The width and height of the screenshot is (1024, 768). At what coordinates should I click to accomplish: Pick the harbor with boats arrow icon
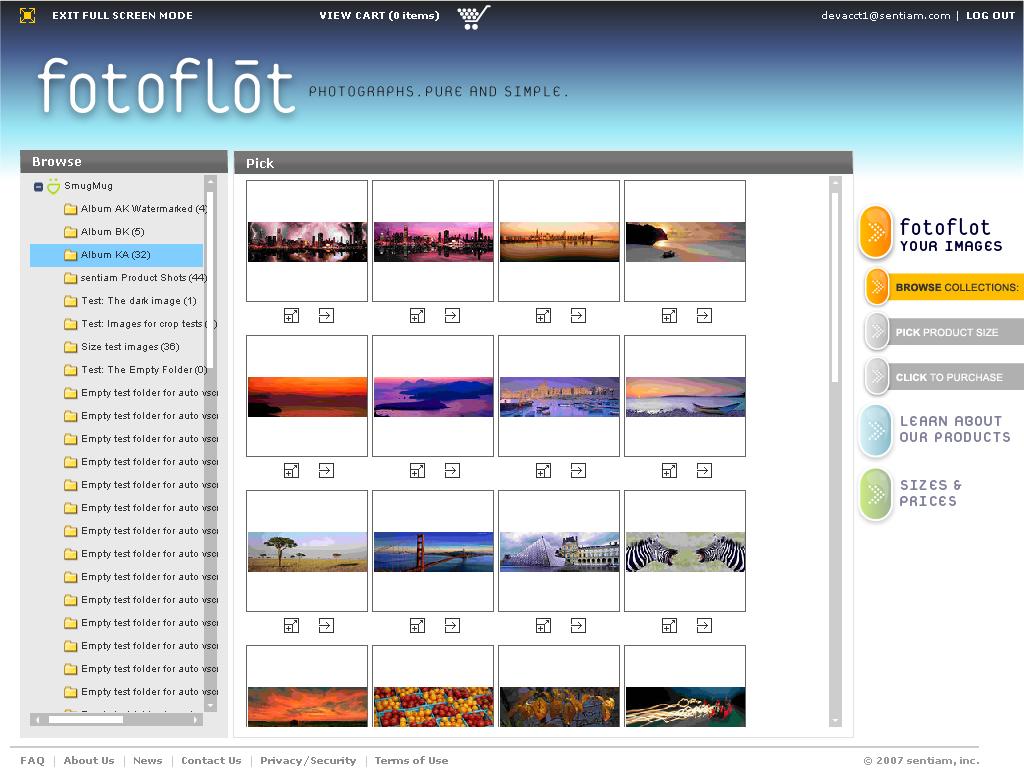(x=578, y=471)
